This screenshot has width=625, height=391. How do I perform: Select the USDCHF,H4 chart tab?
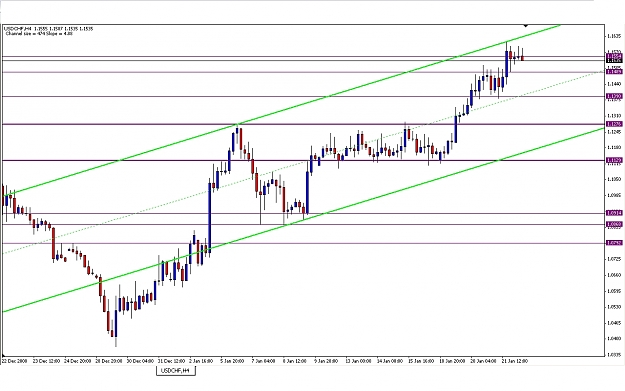click(x=176, y=371)
